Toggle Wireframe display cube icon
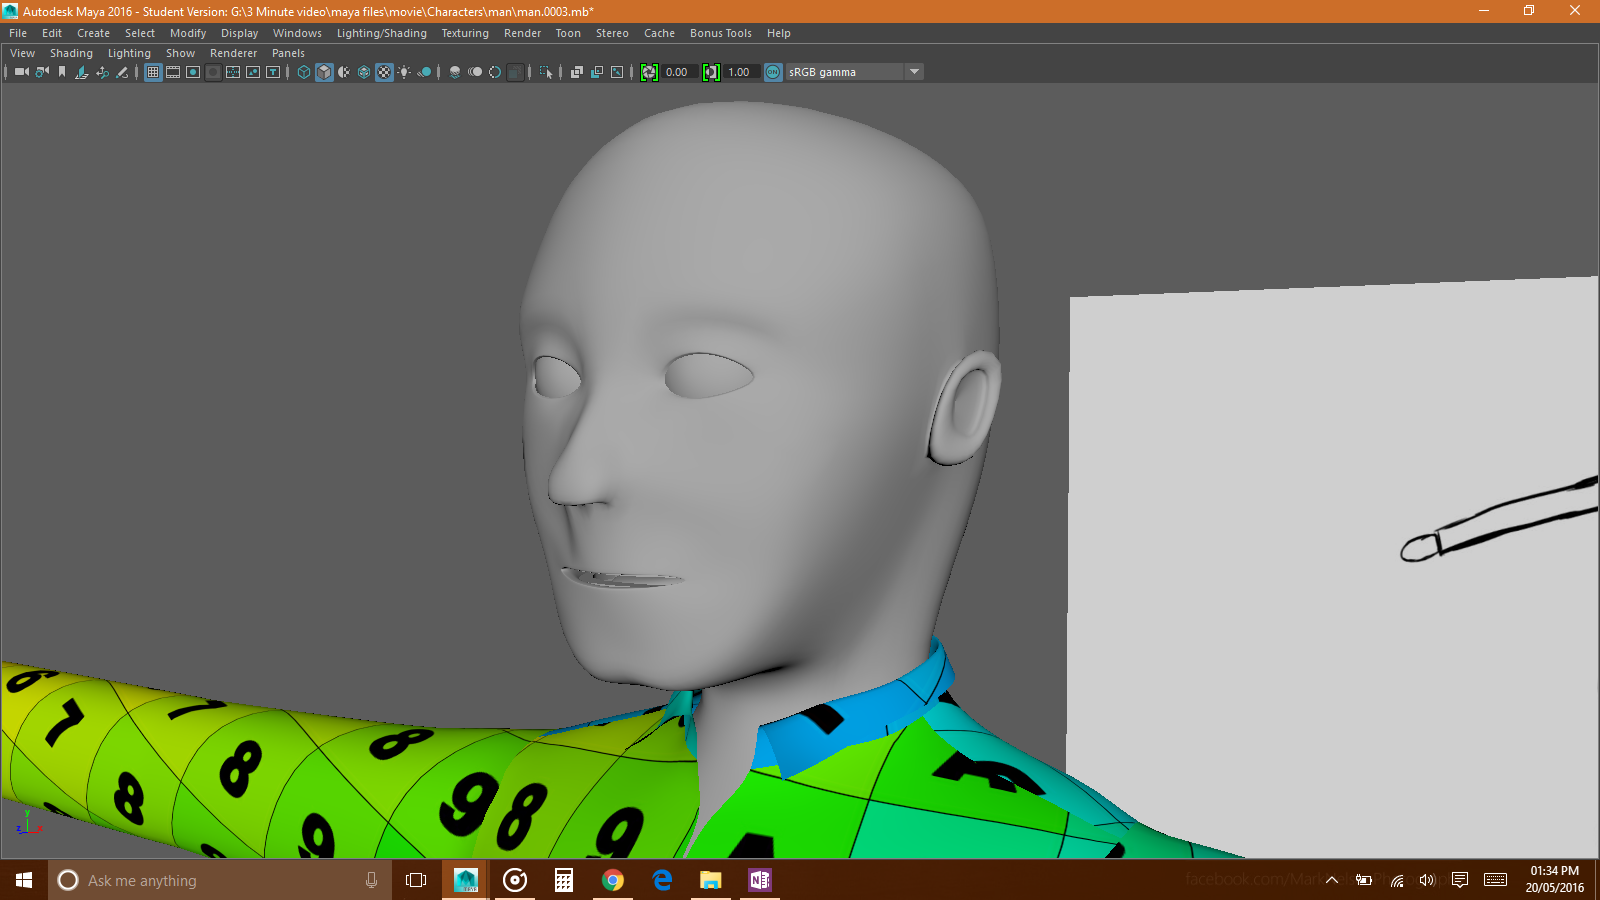1600x900 pixels. coord(304,72)
